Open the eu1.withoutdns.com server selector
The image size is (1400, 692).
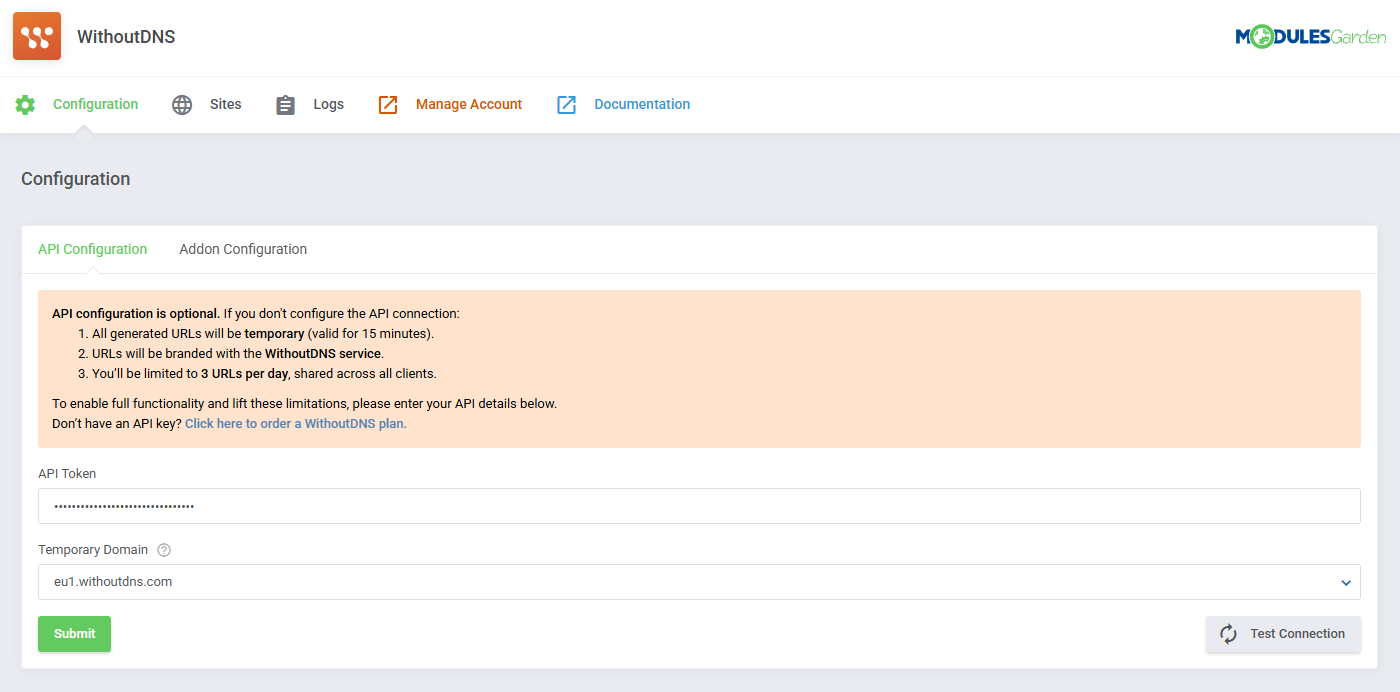700,581
